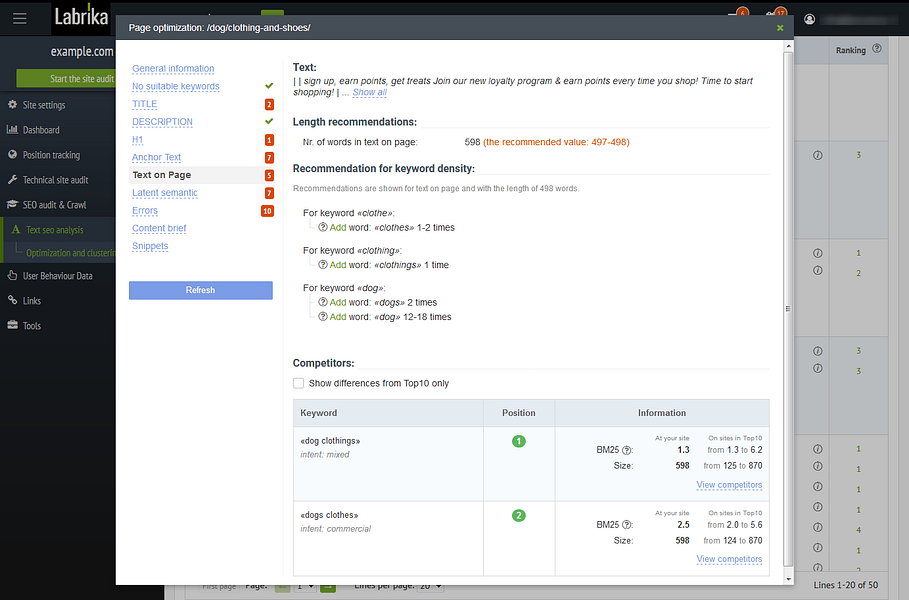Click the Information column header

pos(662,413)
